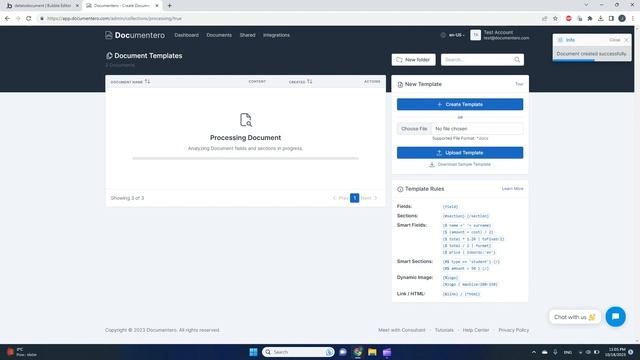Open File Explorer from the taskbar
Viewport: 640px width, 360px height.
[372, 352]
